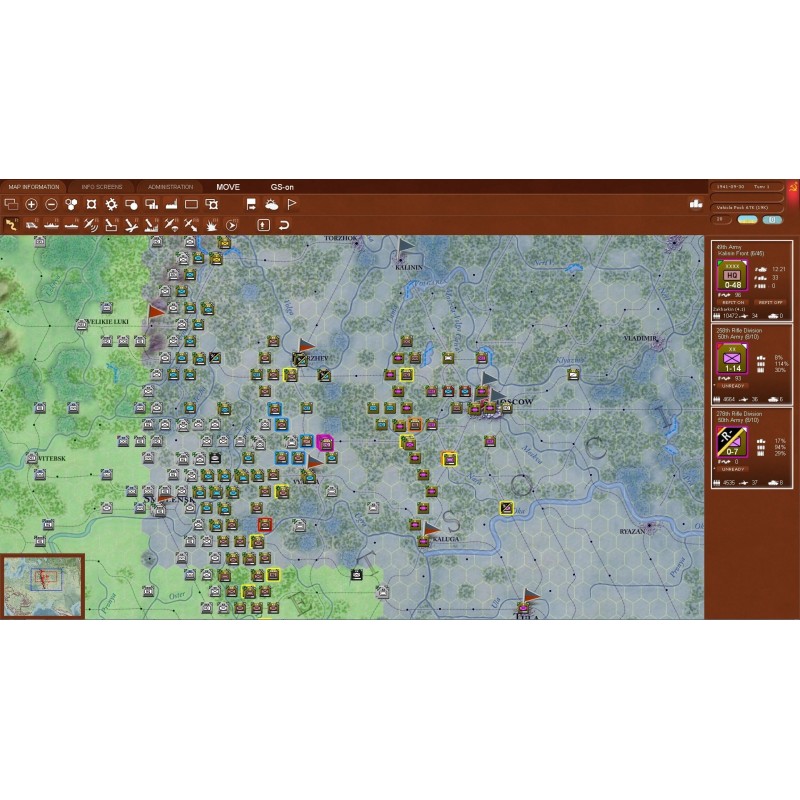
Task: Click the zoom in magnifier icon
Action: (31, 204)
